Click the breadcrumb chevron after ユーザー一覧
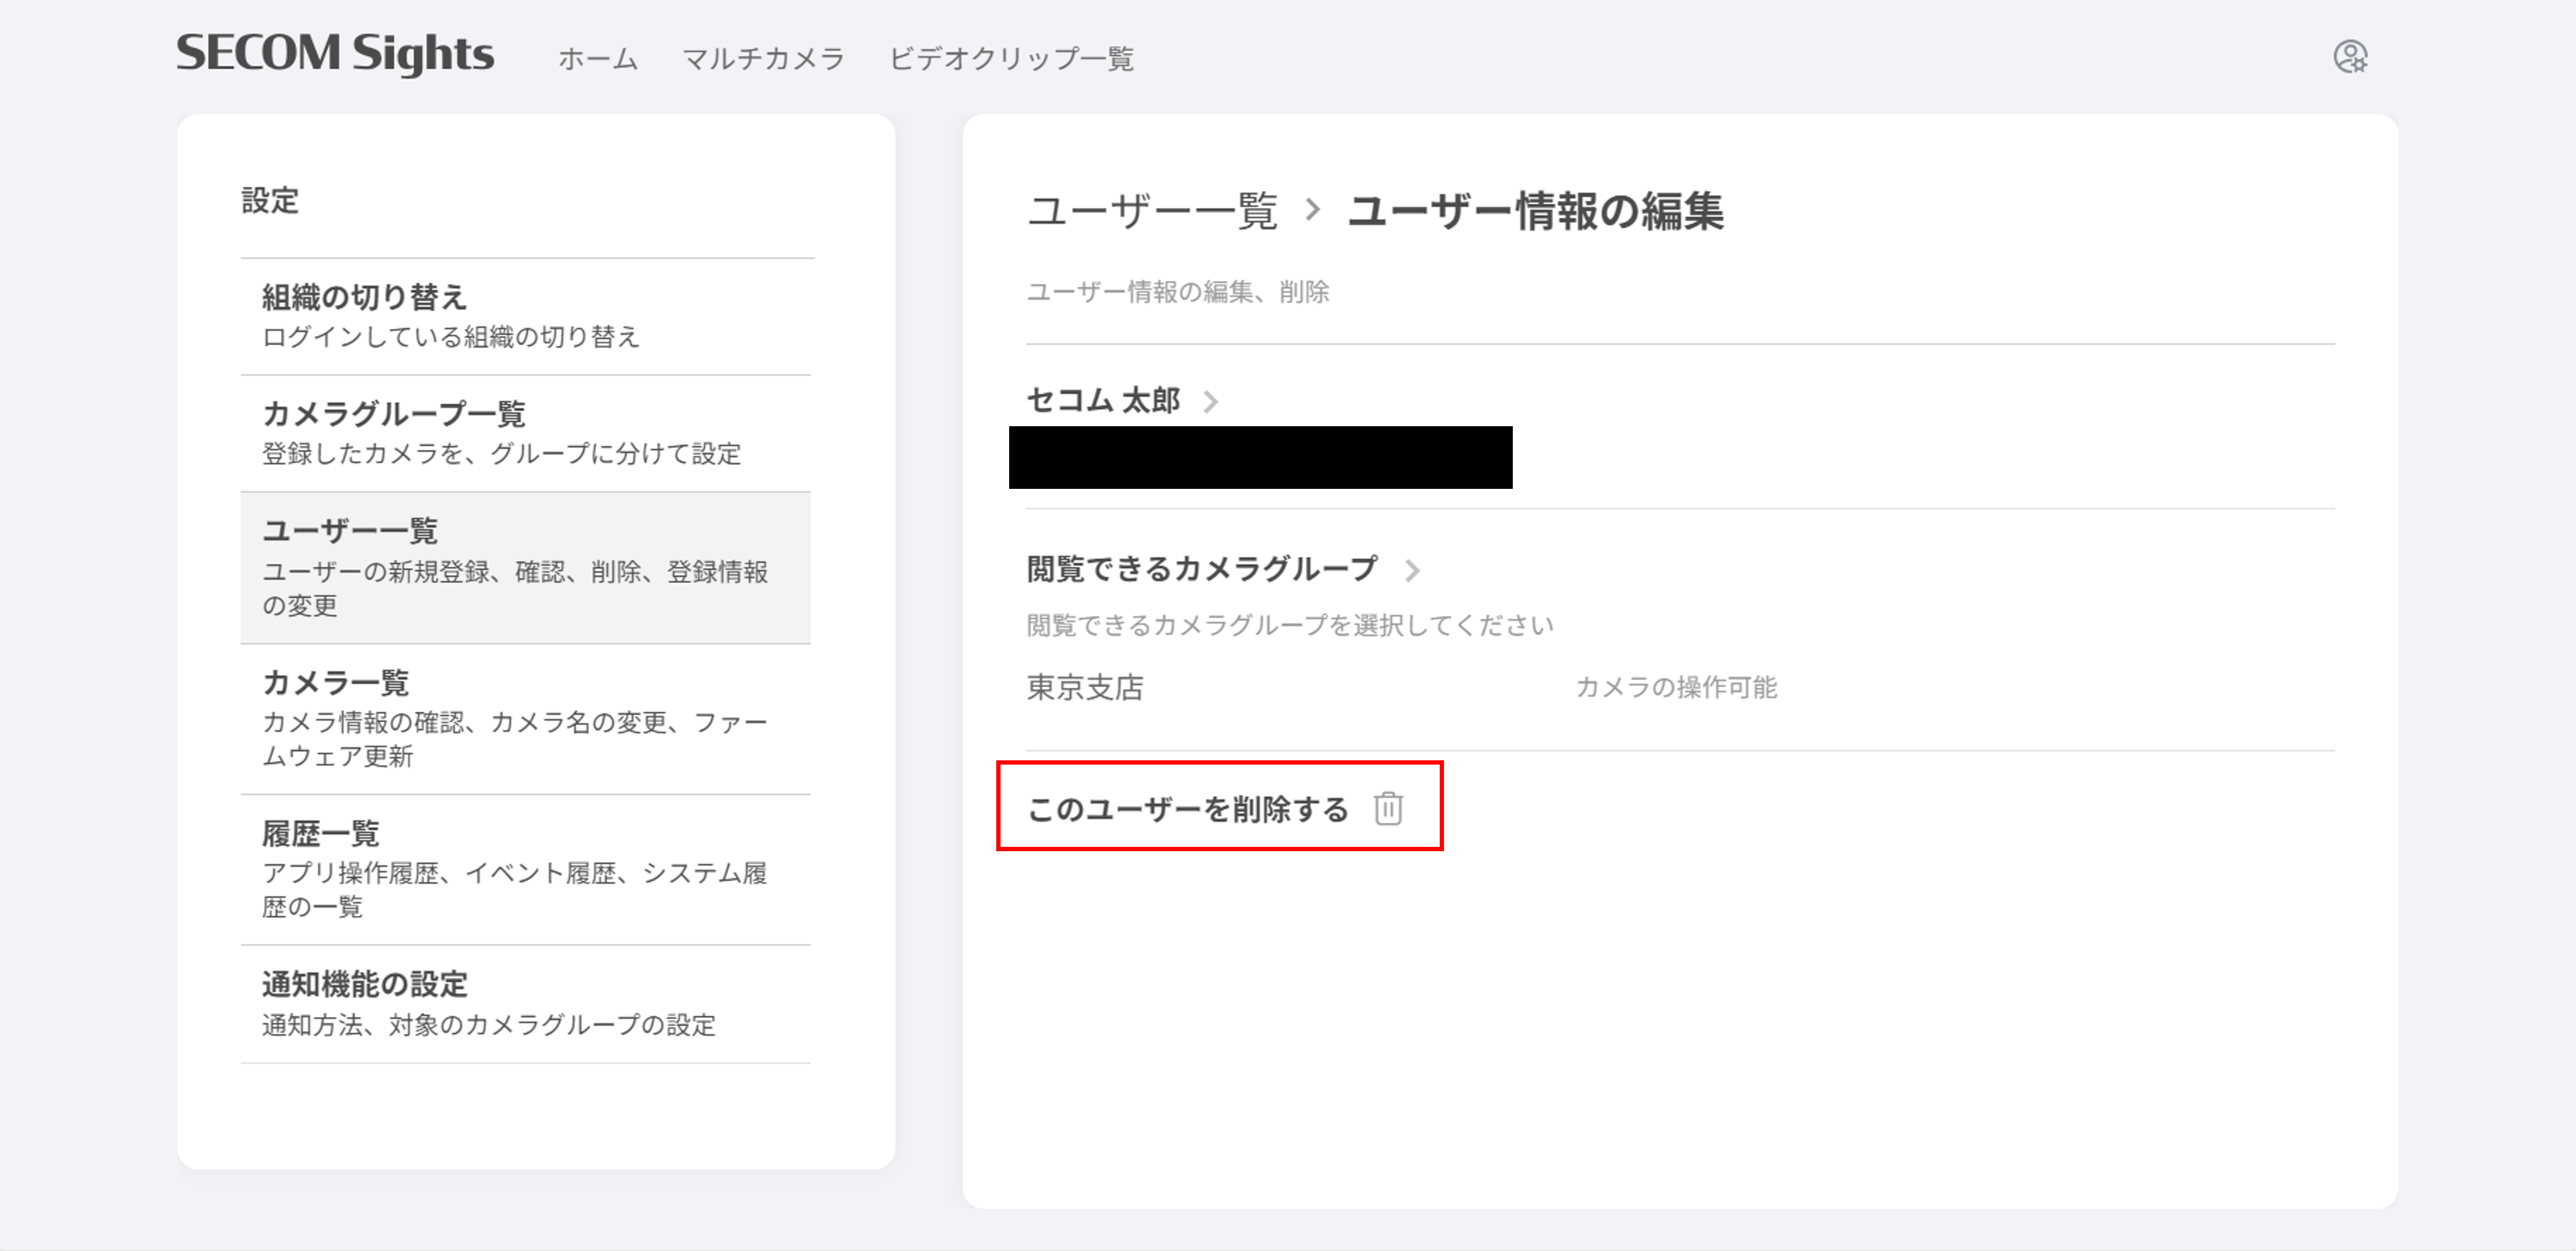Screen dimensions: 2576x1251 click(1313, 210)
